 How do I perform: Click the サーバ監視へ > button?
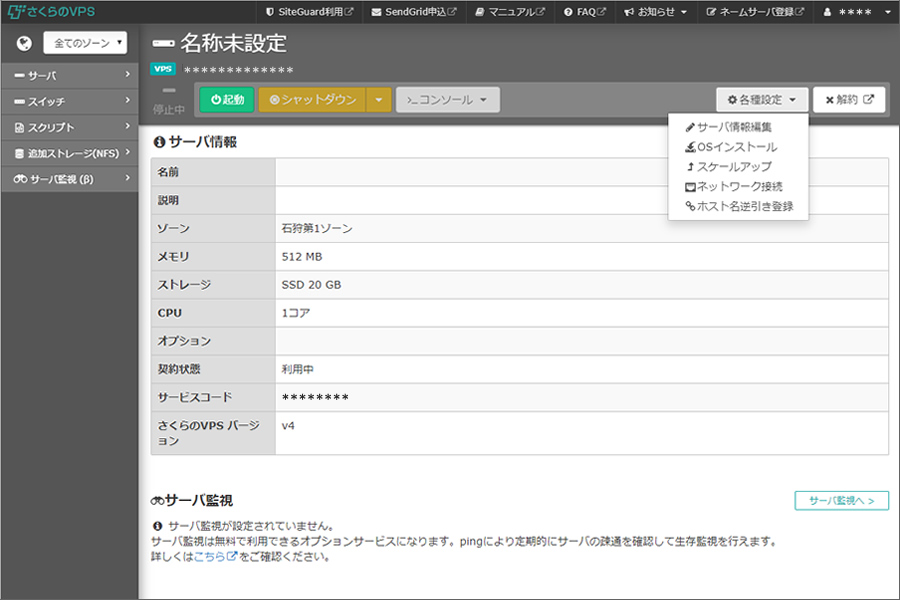point(841,501)
